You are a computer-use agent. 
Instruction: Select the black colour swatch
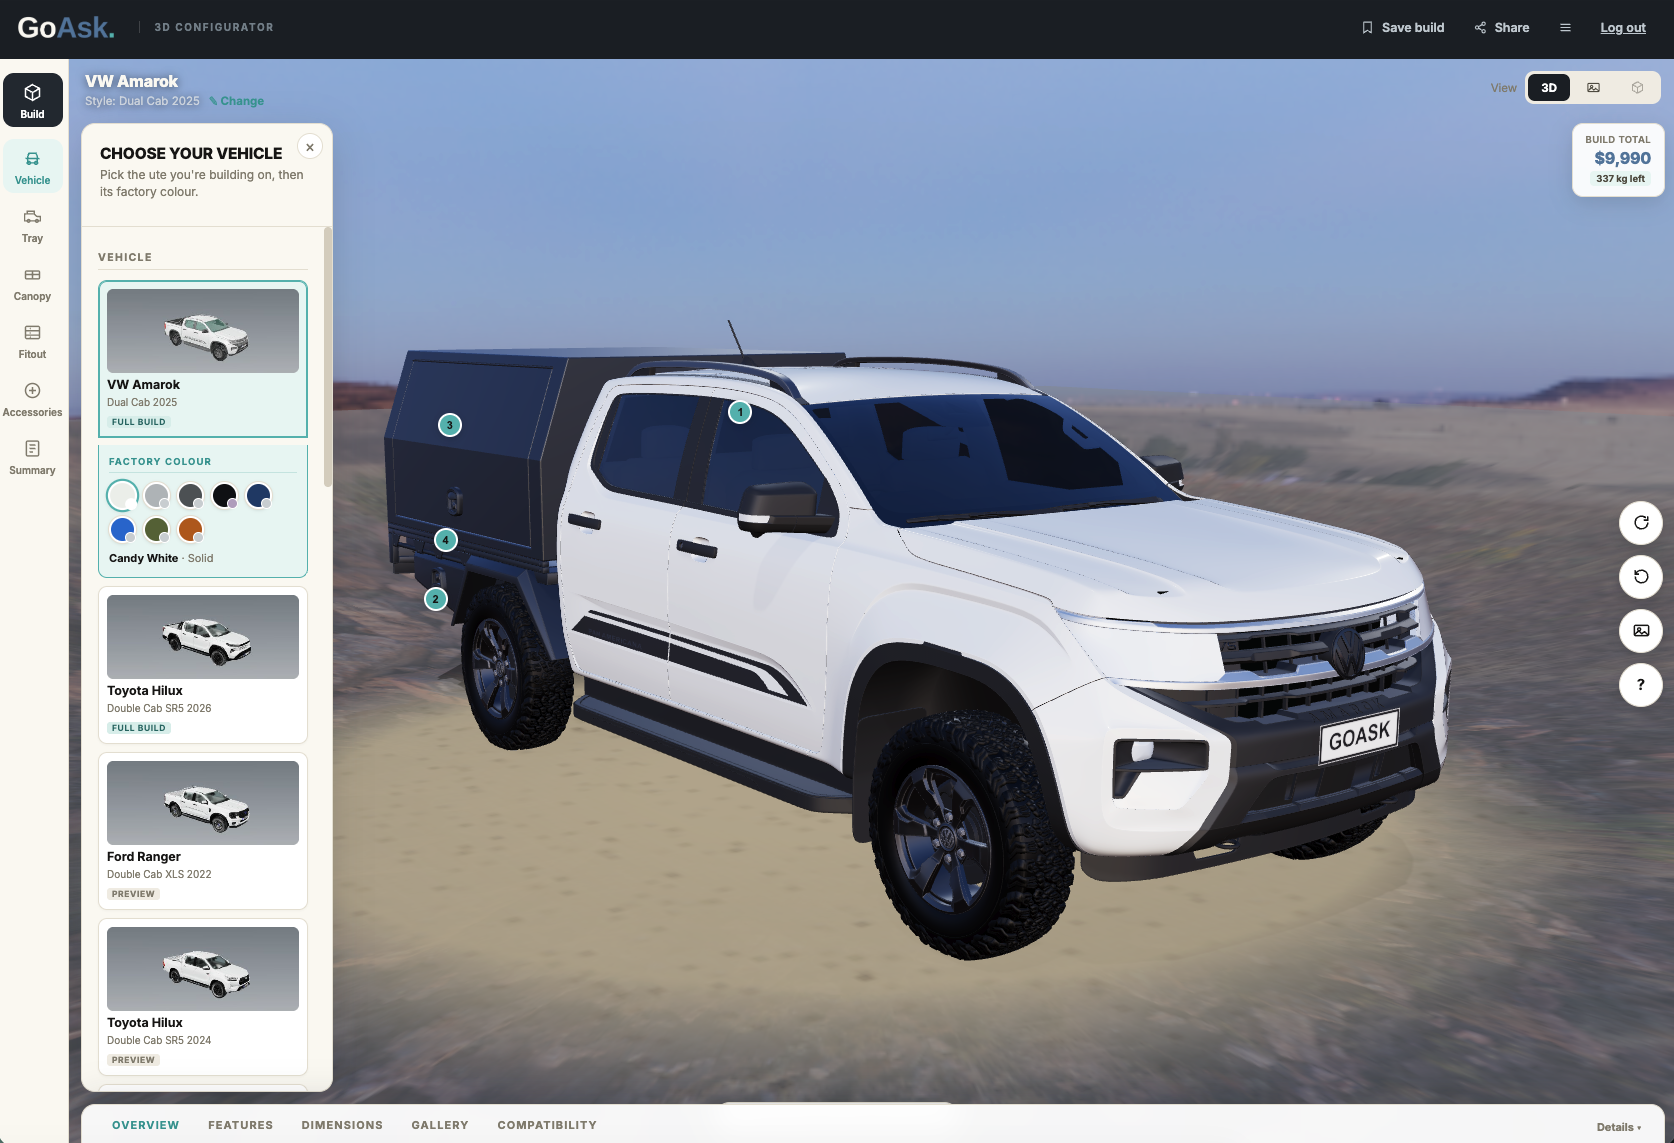click(225, 495)
